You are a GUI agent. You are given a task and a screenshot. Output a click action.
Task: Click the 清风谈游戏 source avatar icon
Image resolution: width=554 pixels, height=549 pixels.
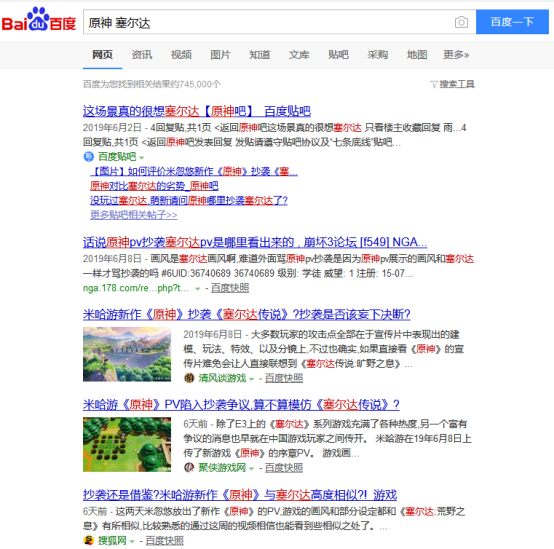click(x=189, y=378)
